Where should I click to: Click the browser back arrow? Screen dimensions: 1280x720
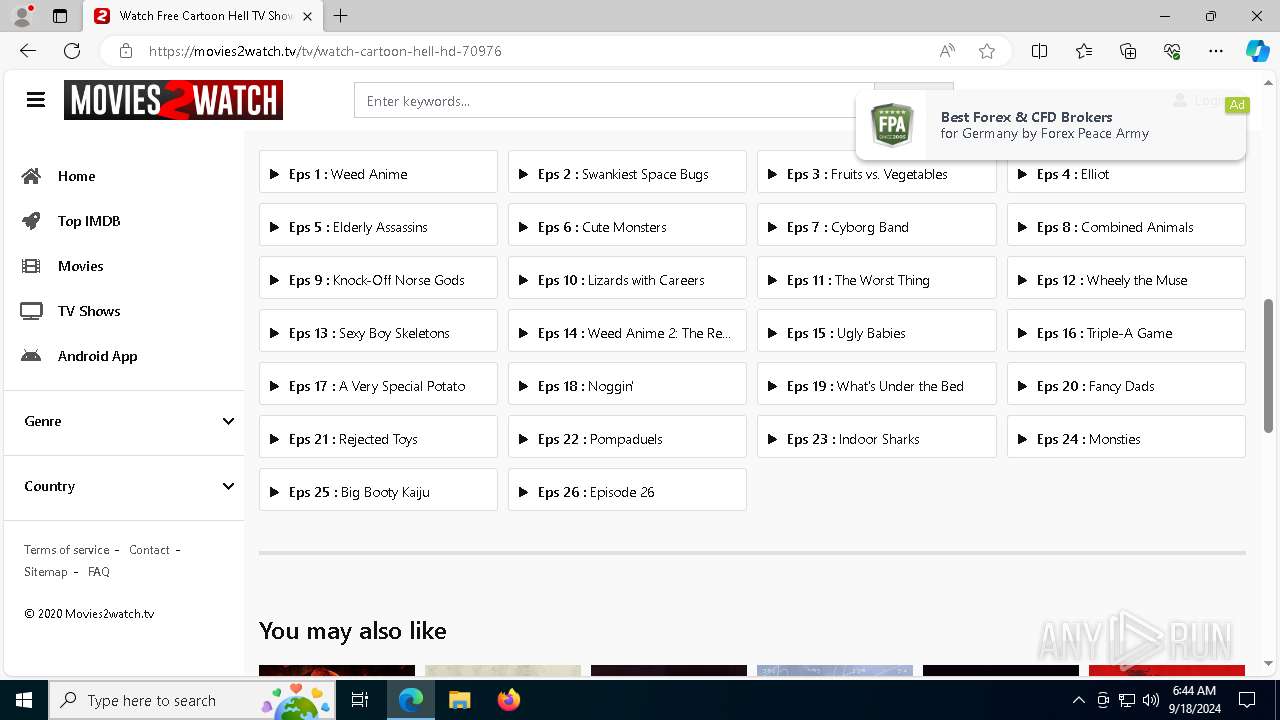[x=28, y=51]
